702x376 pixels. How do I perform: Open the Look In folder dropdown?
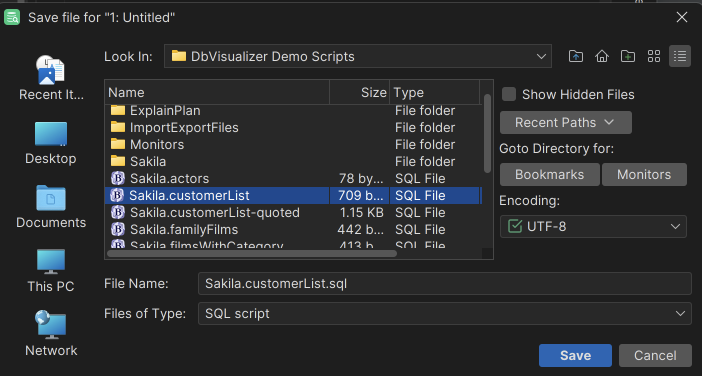[358, 56]
